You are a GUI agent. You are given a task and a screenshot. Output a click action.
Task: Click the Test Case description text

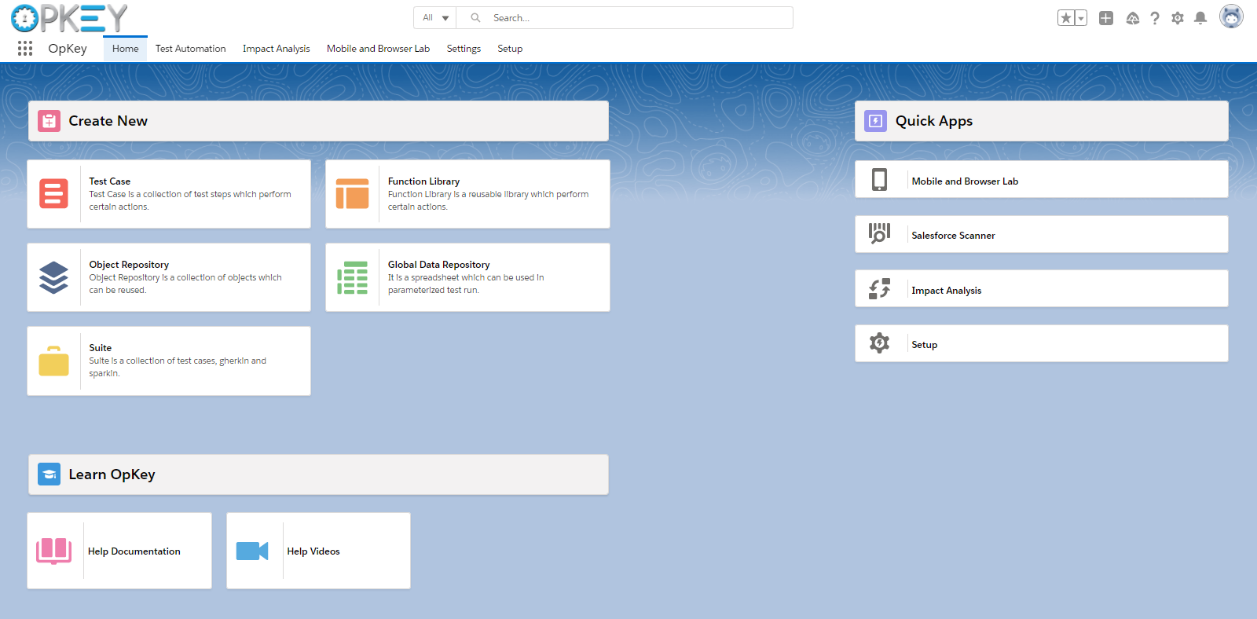coord(190,200)
